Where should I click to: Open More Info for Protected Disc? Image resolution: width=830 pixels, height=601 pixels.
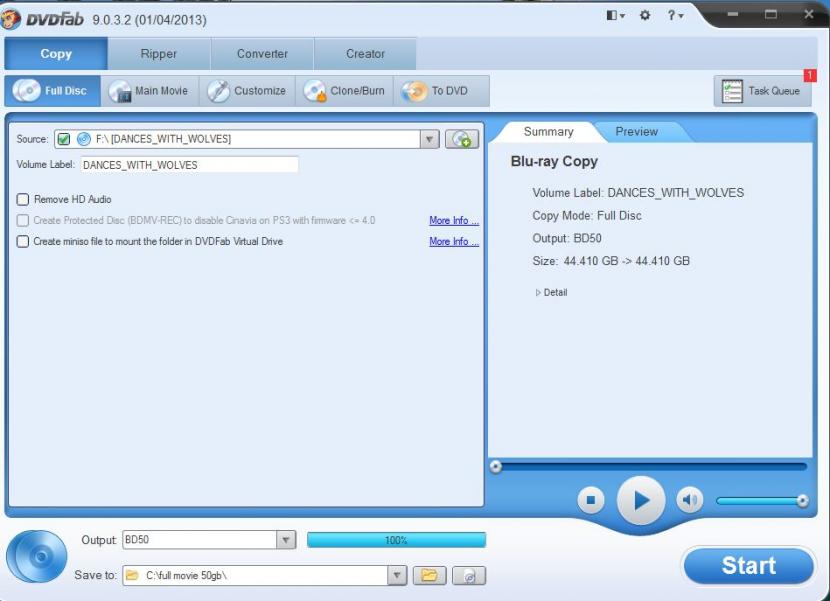(454, 220)
